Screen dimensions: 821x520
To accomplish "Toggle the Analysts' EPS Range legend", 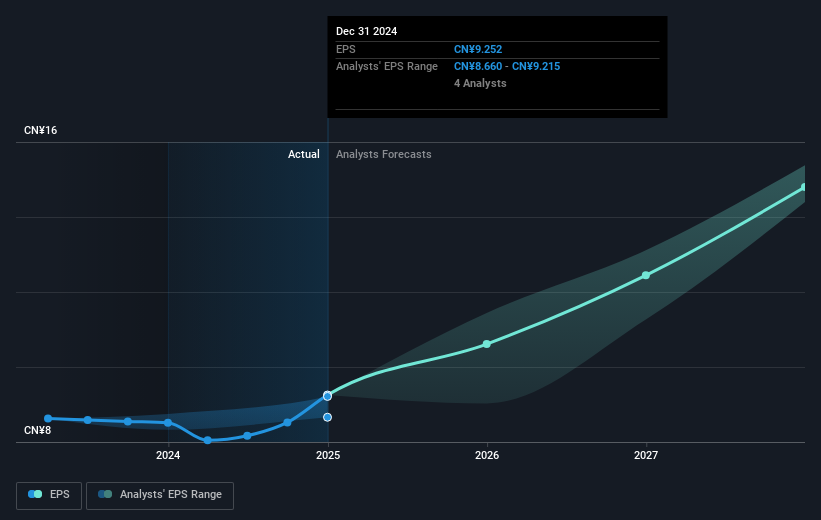I will 160,495.
